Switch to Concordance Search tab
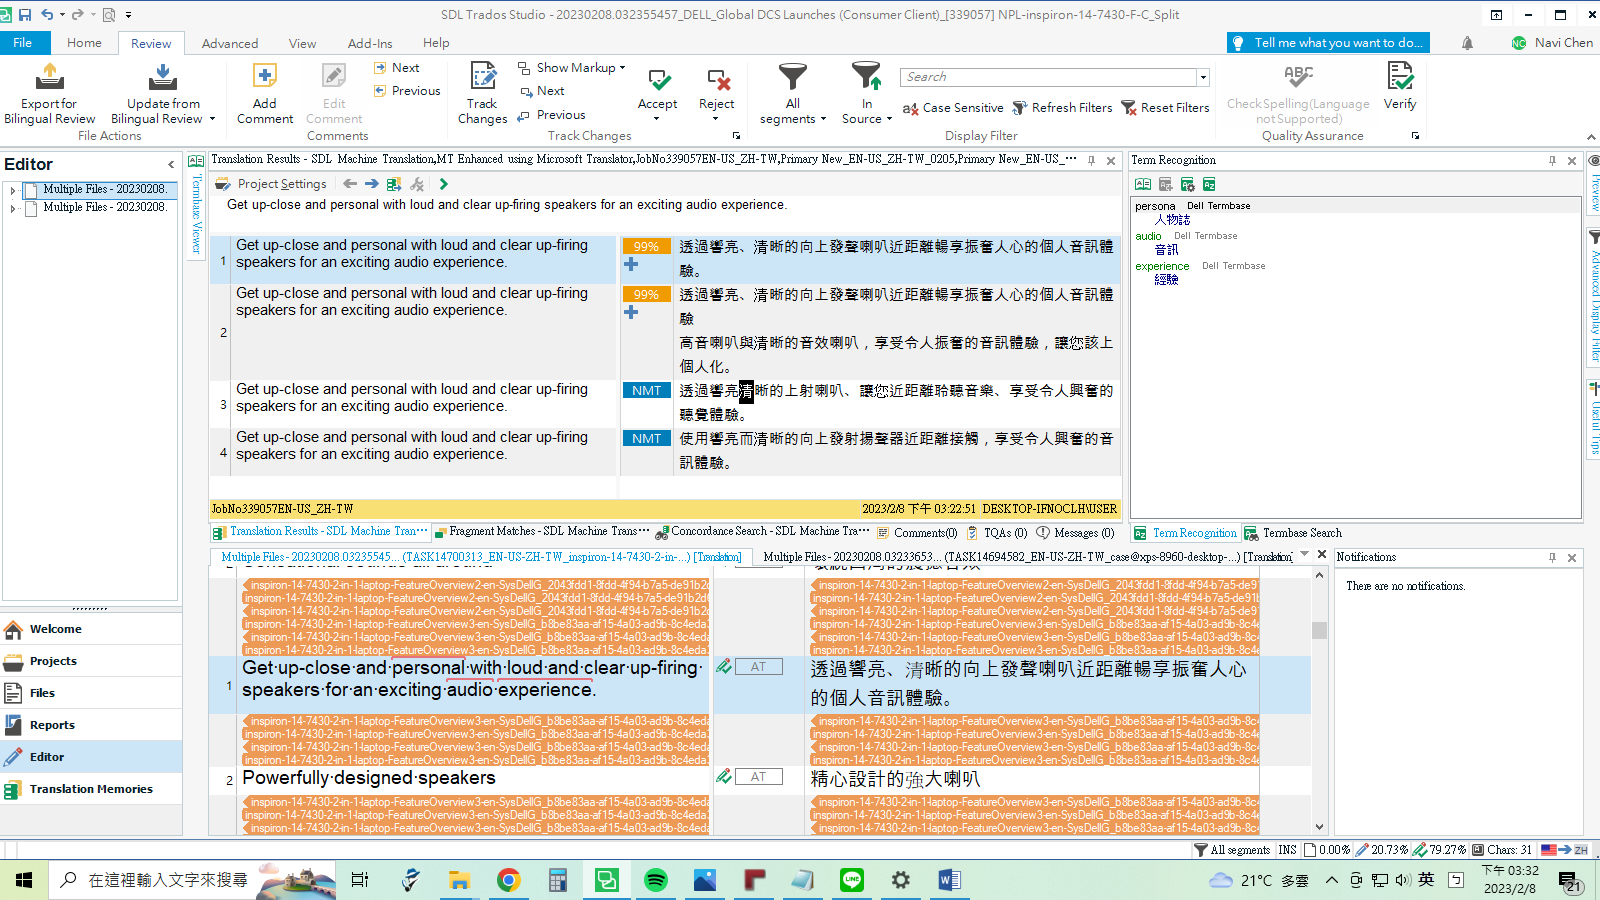Viewport: 1600px width, 900px height. (763, 532)
